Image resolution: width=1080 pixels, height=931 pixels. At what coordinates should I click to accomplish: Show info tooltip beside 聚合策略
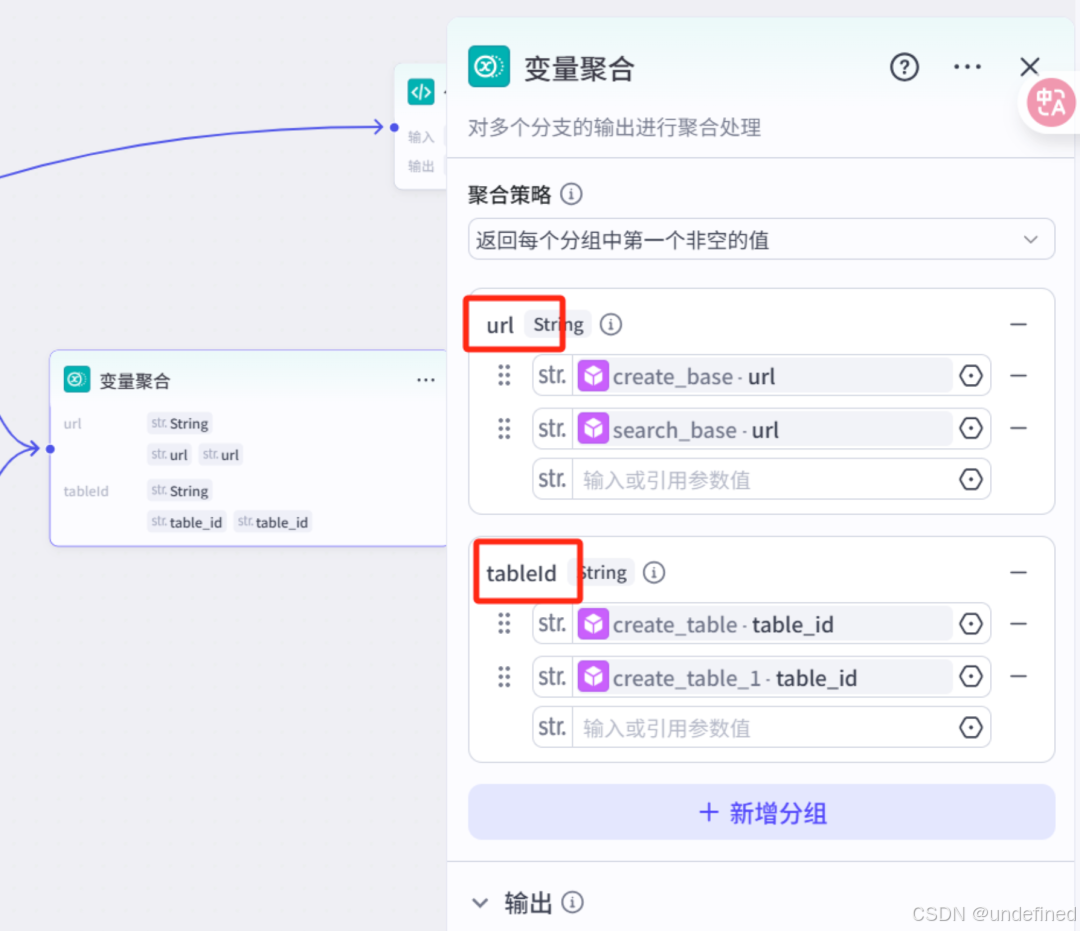570,194
